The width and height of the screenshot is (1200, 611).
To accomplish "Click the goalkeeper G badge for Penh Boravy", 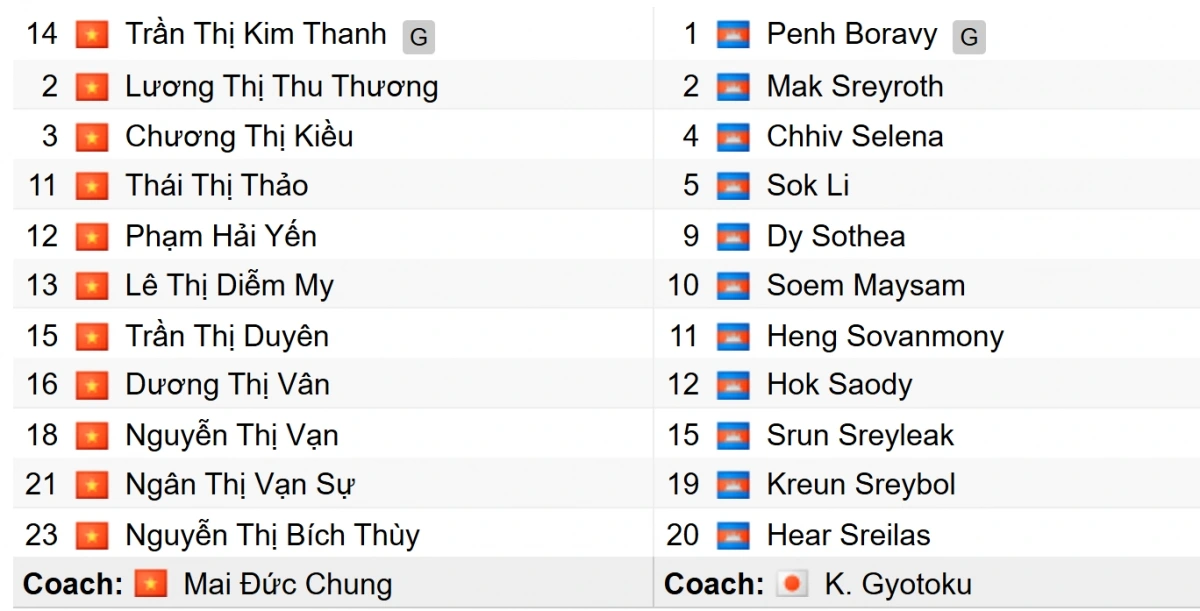I will pos(968,38).
